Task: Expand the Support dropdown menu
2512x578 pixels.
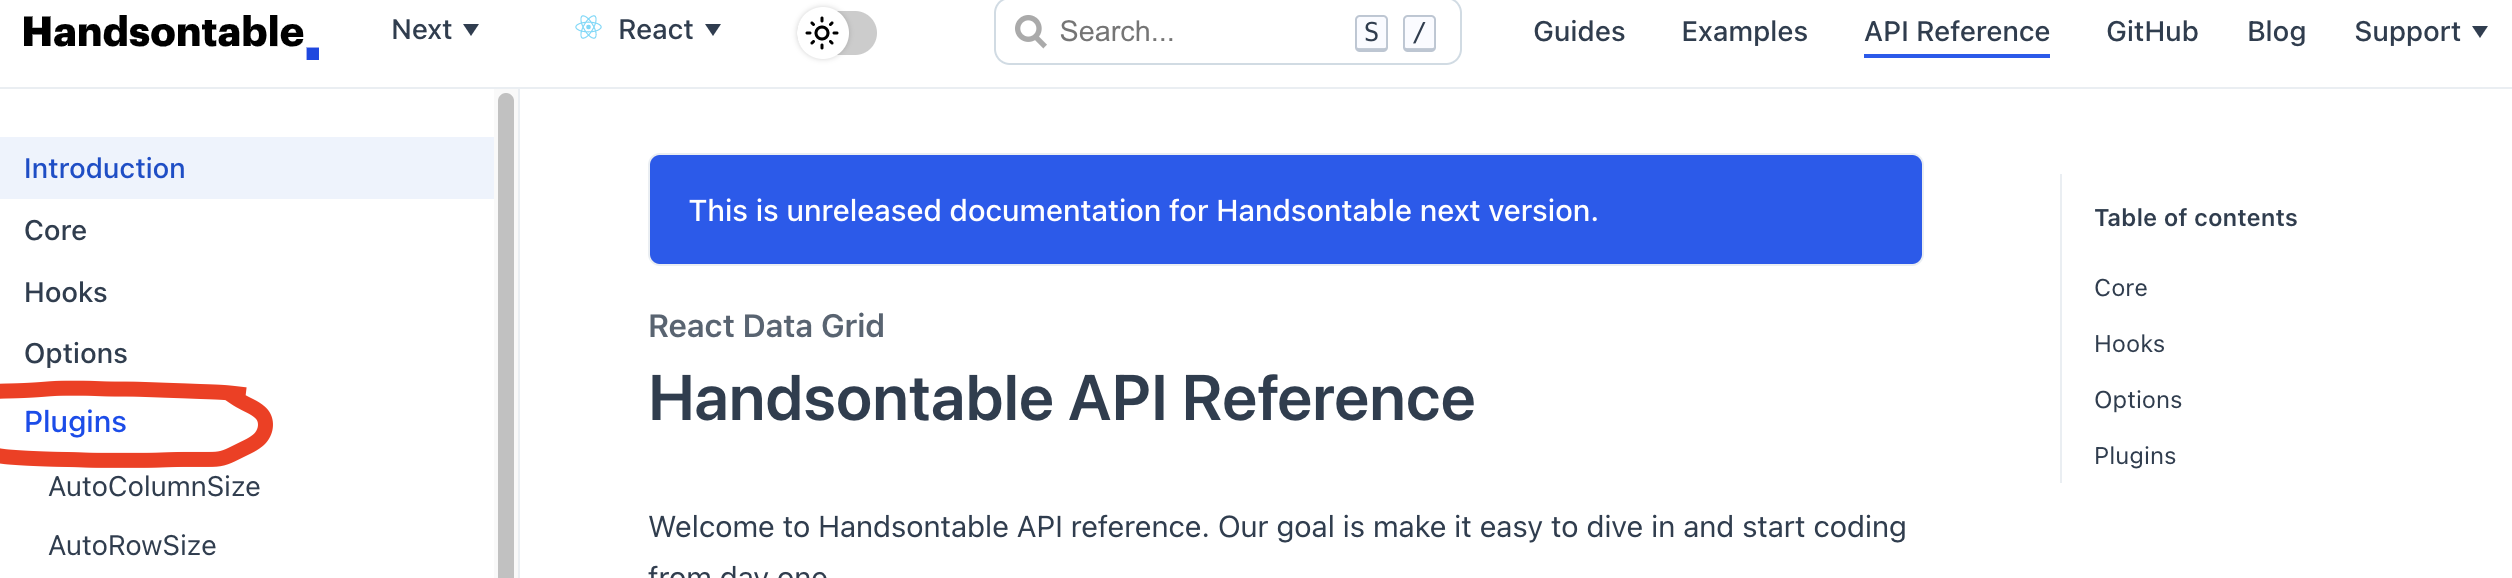Action: [x=2420, y=31]
